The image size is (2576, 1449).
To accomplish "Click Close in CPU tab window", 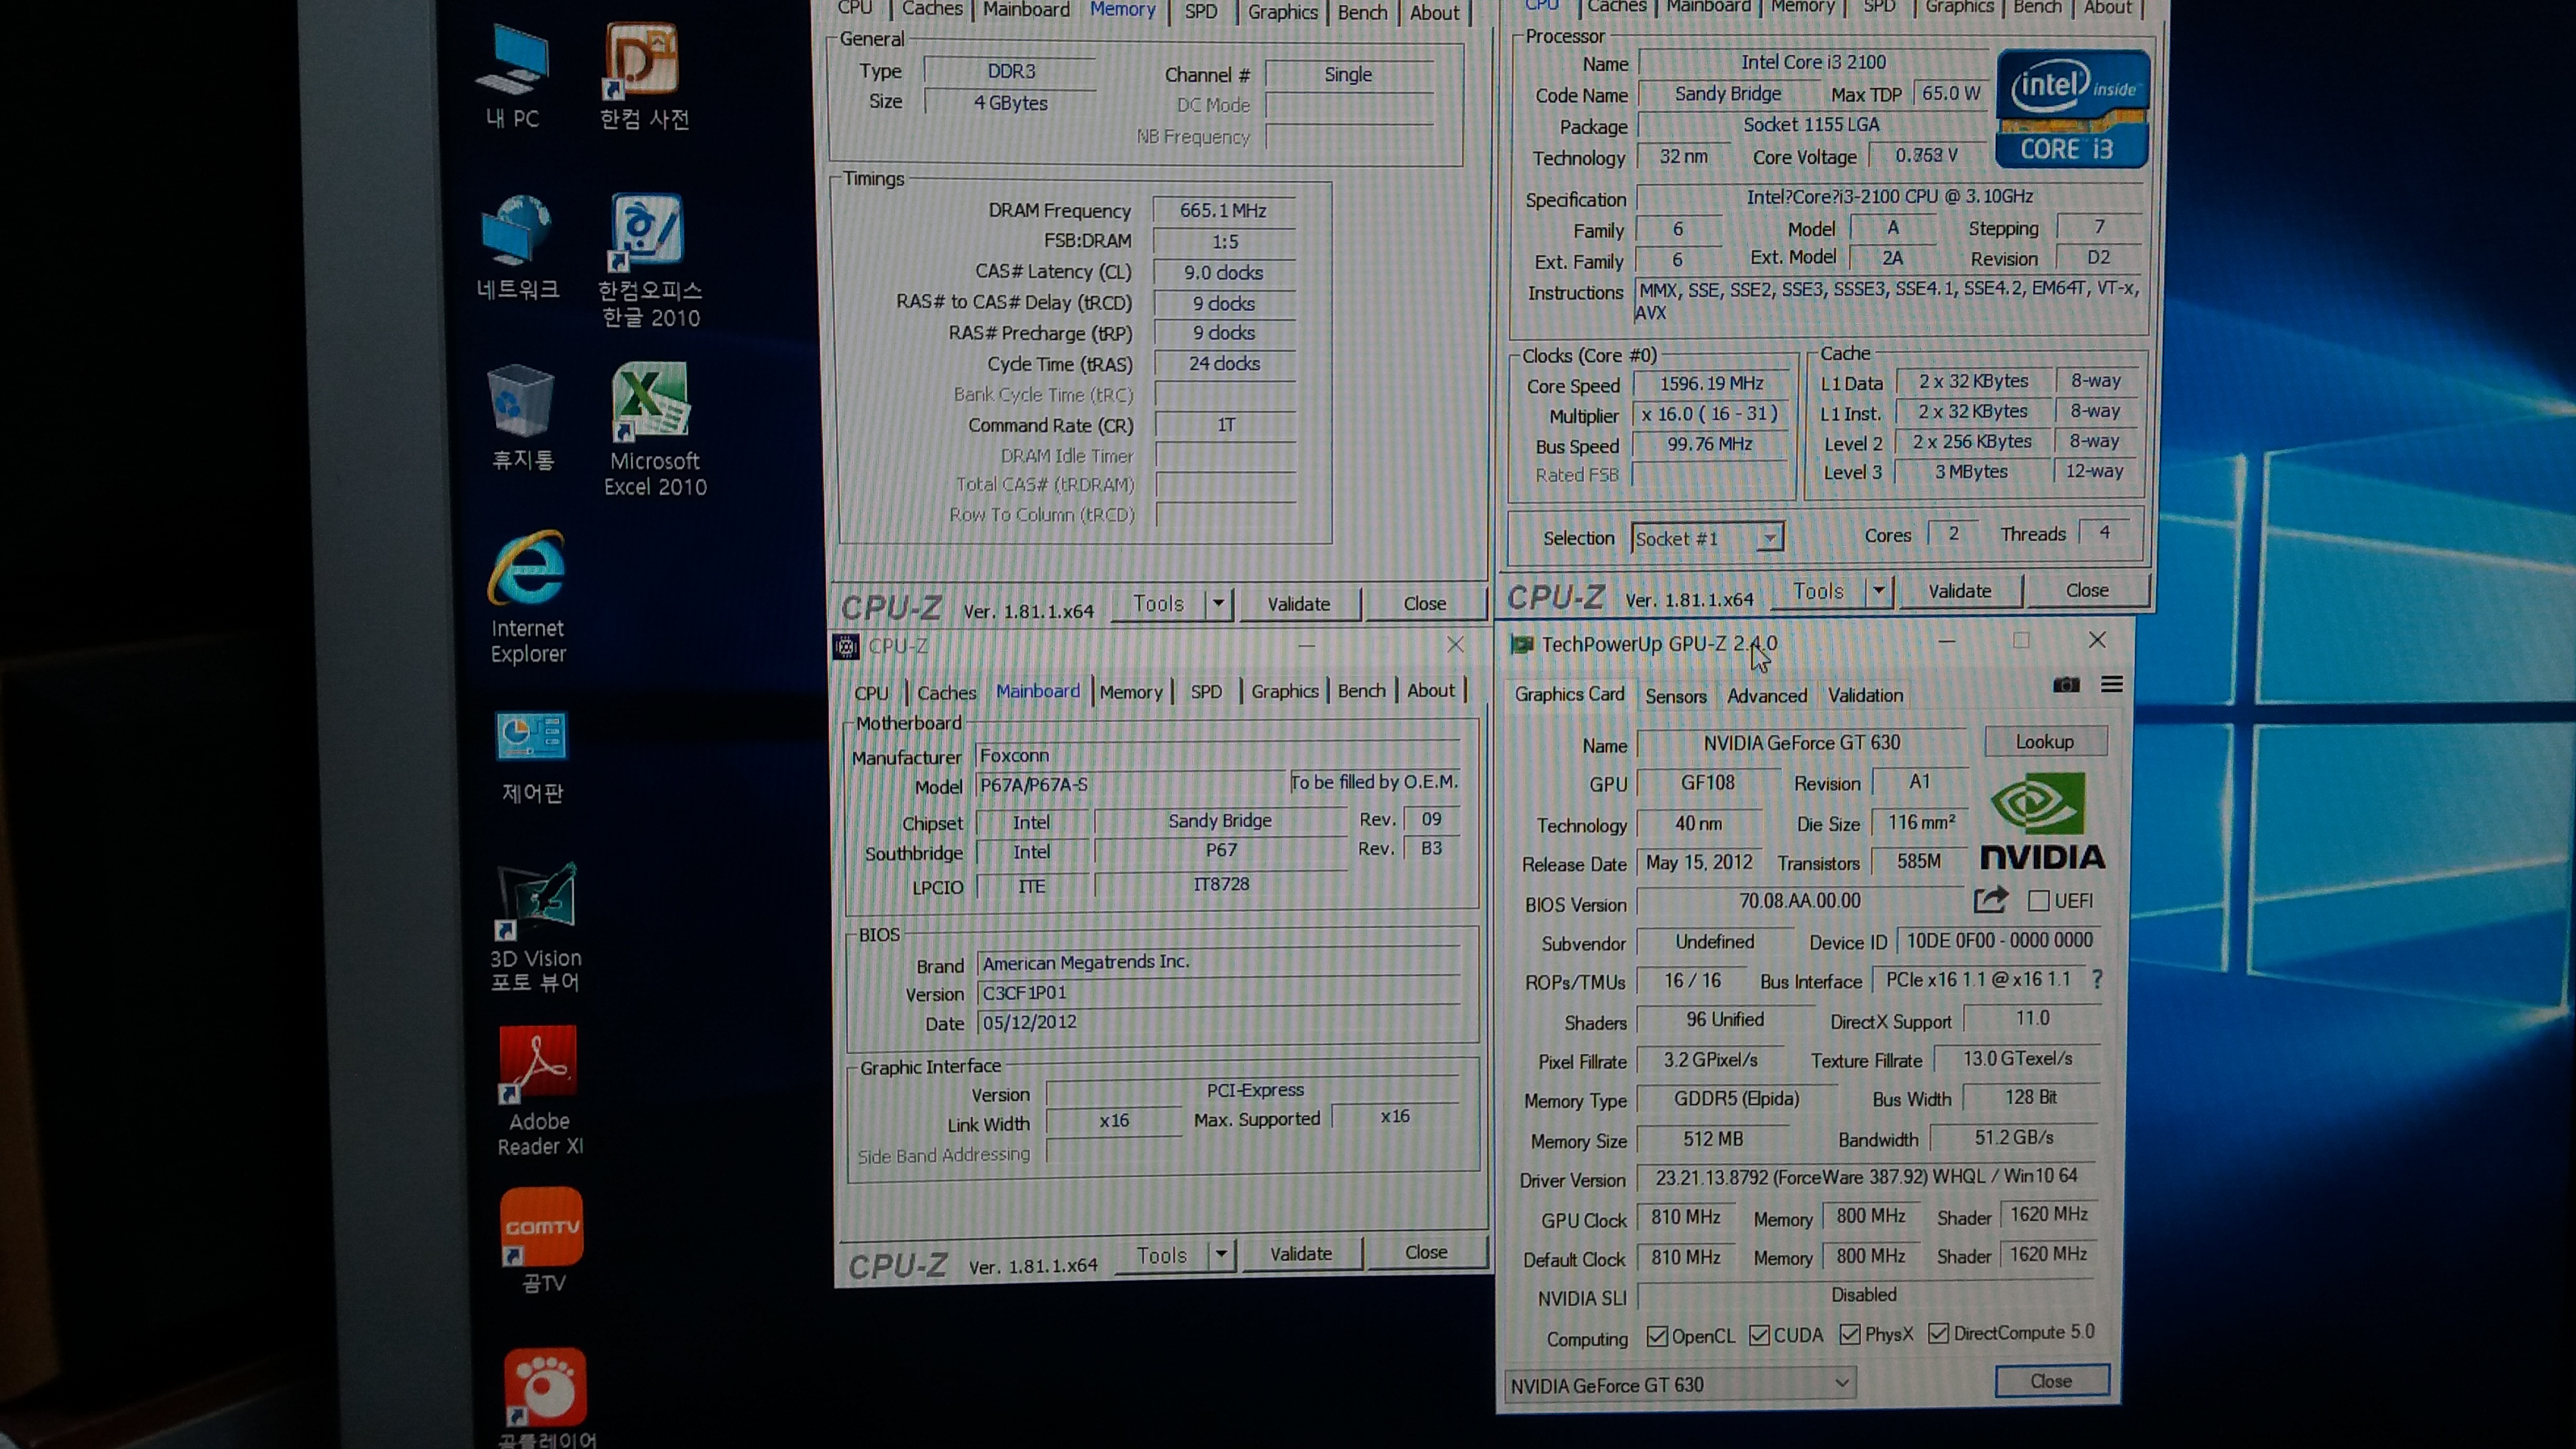I will (x=2087, y=590).
